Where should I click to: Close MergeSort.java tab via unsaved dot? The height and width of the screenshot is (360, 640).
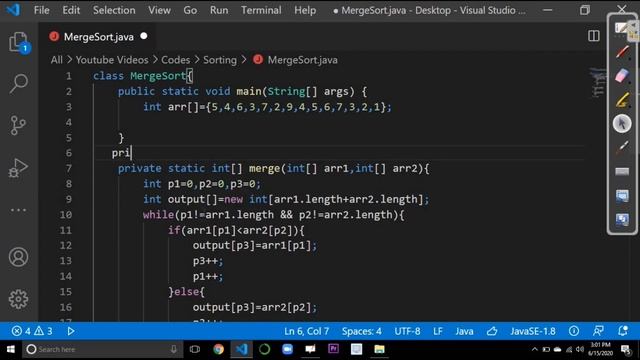pyautogui.click(x=144, y=36)
